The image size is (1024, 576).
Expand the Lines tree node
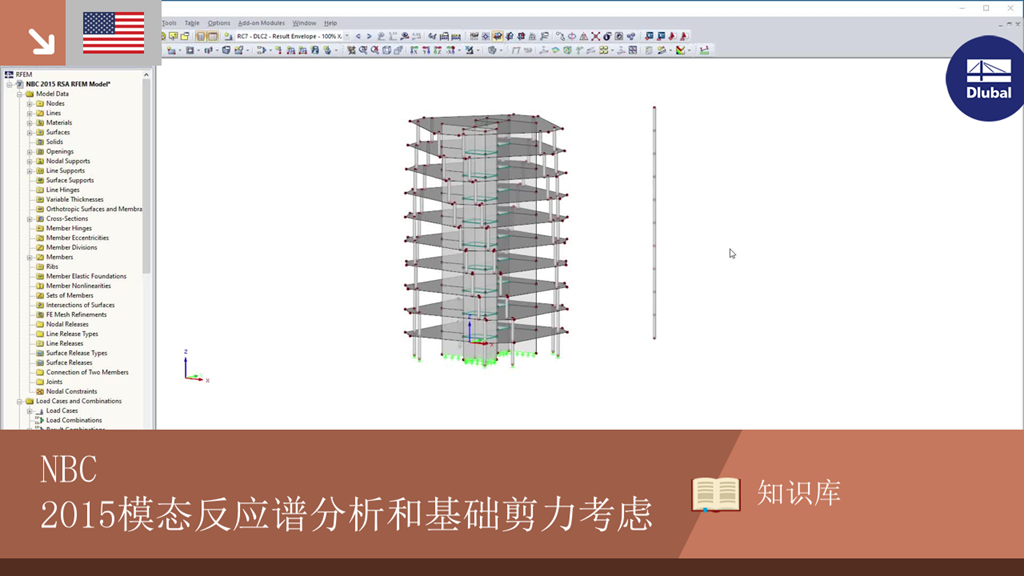[29, 113]
